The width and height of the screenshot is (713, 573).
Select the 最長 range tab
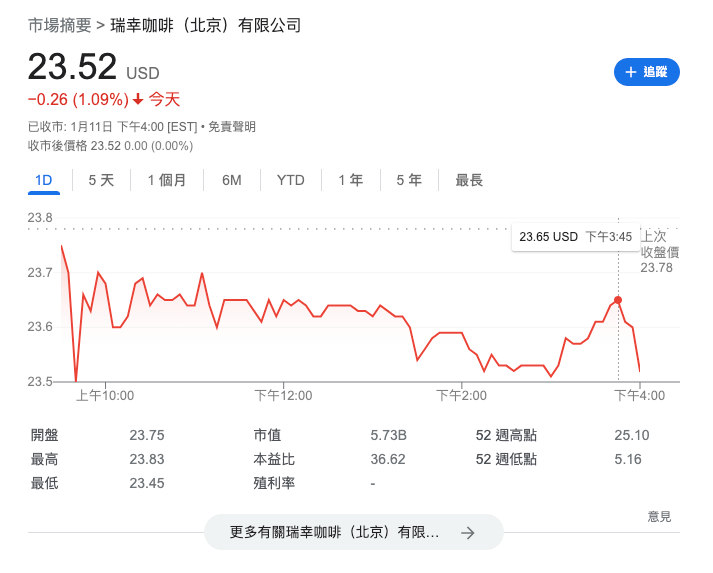(469, 181)
